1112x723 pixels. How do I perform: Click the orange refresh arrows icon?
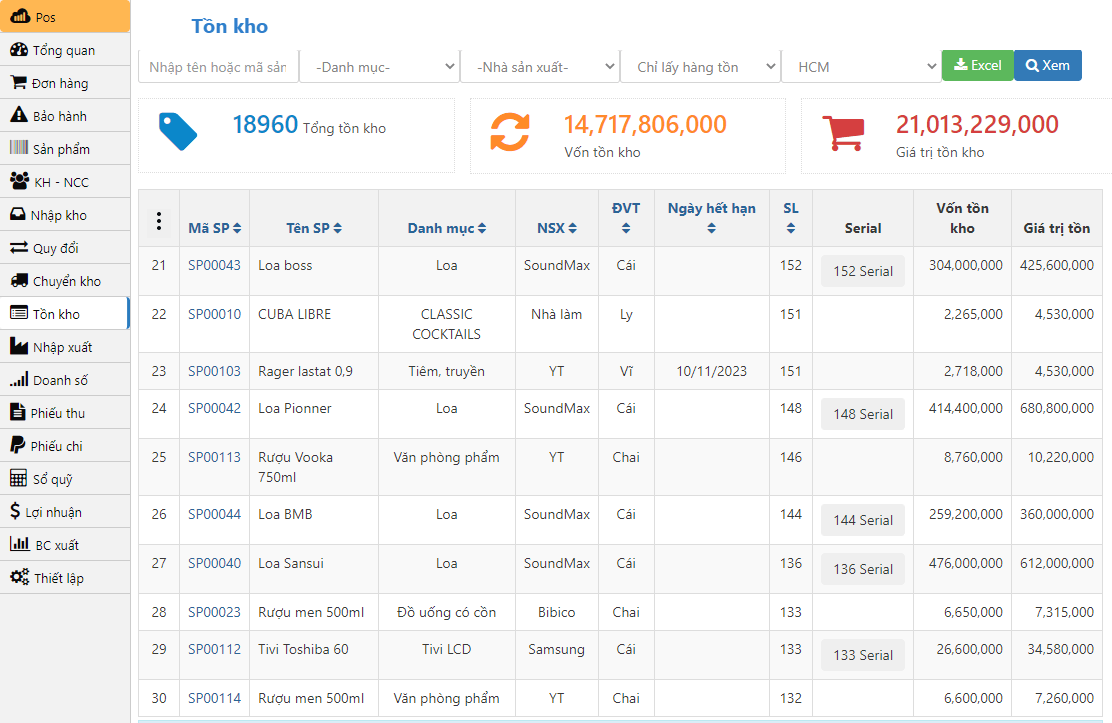(x=509, y=132)
